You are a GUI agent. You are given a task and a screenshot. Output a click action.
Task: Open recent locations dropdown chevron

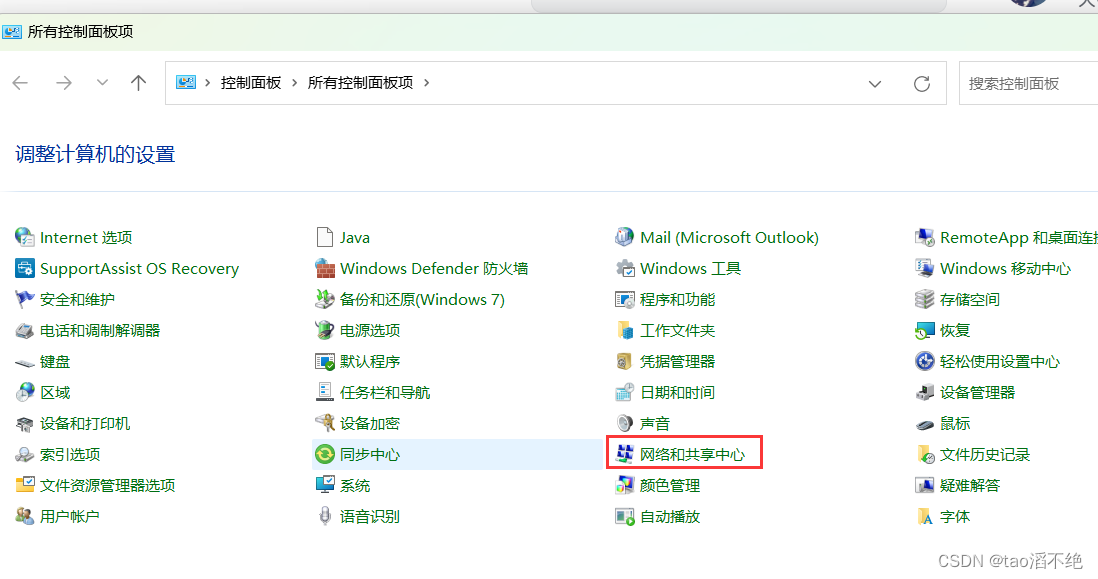(102, 83)
